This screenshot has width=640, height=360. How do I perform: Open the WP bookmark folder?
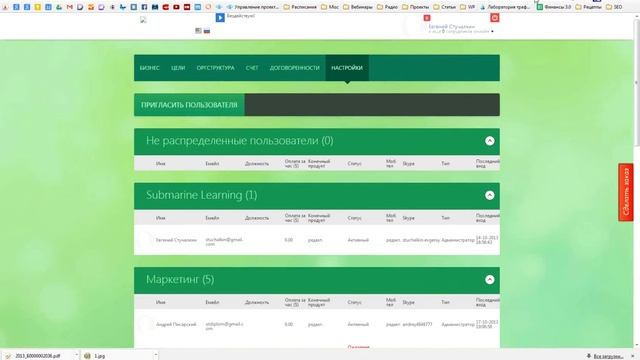point(467,7)
